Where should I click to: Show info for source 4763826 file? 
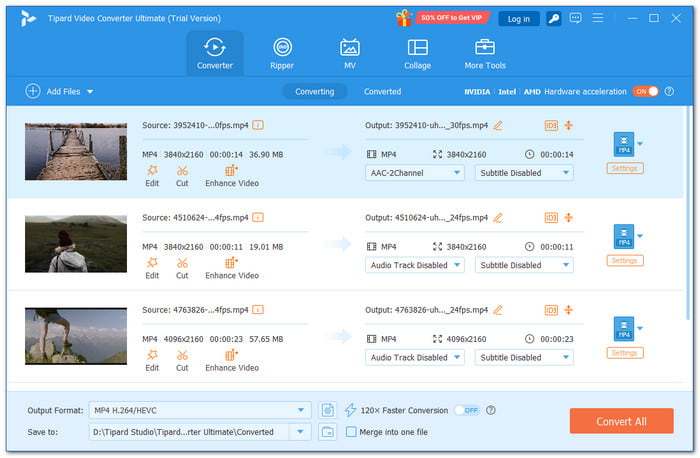258,310
